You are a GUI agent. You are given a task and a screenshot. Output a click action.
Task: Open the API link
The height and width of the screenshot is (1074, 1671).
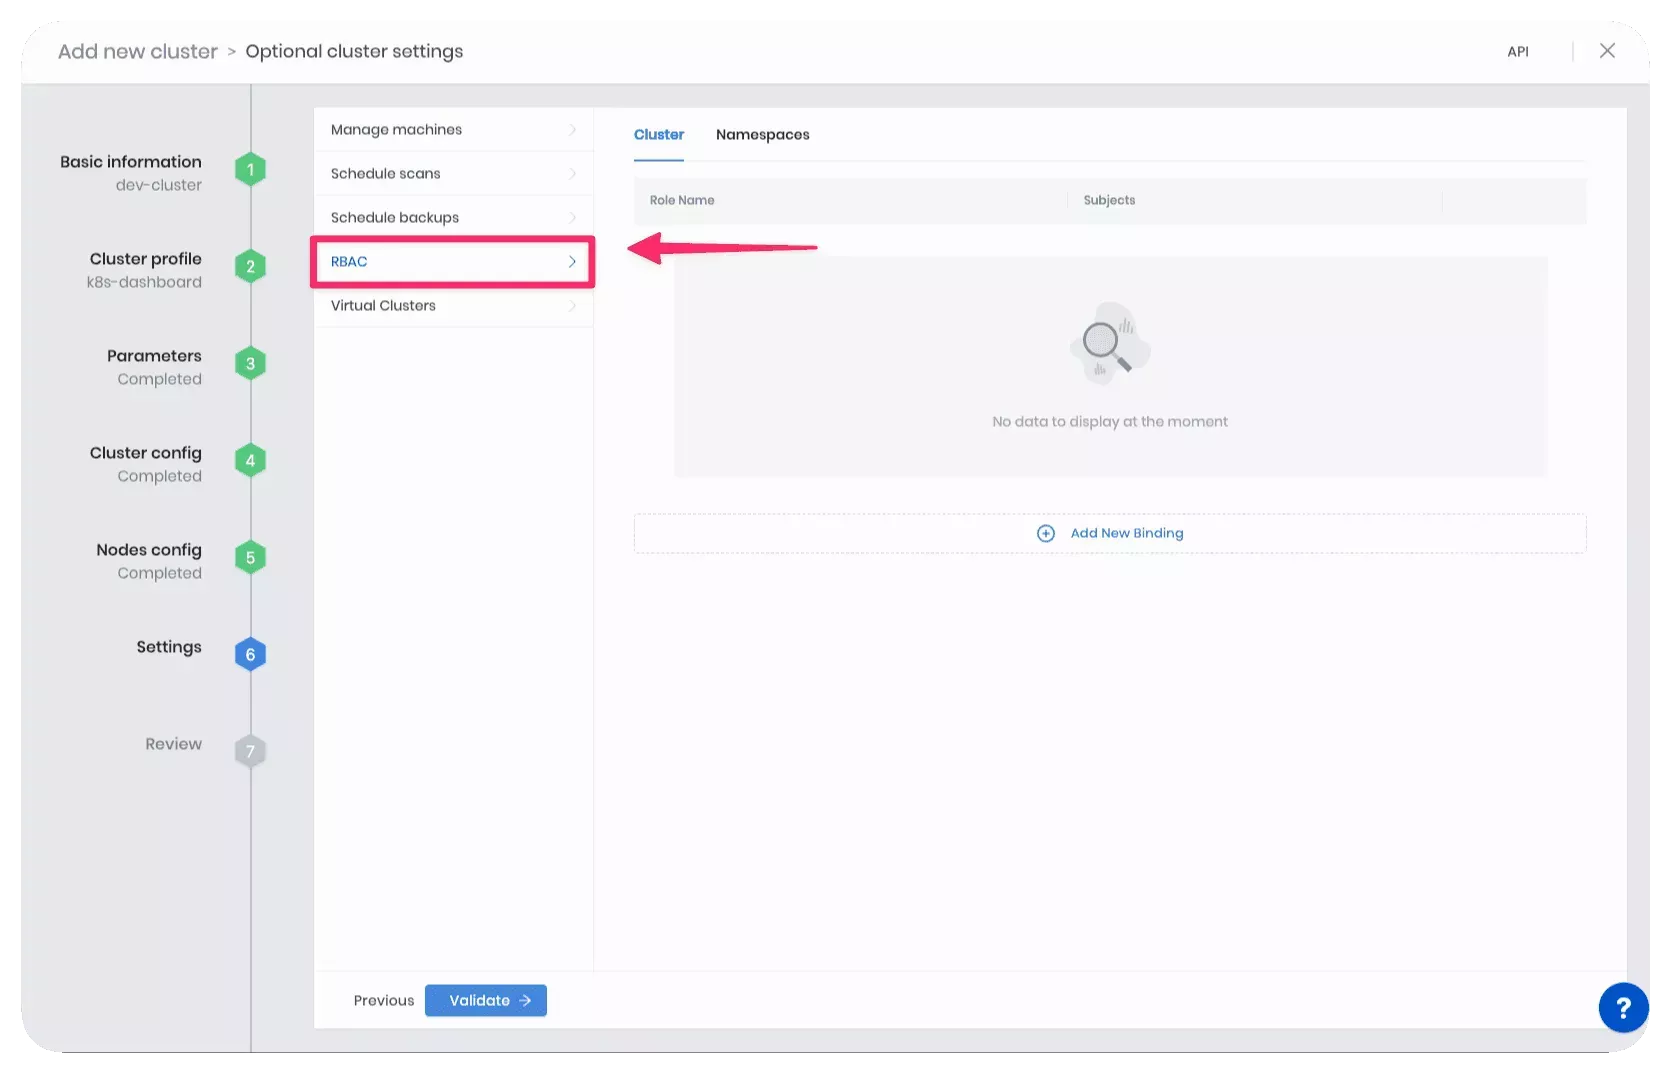coord(1518,51)
